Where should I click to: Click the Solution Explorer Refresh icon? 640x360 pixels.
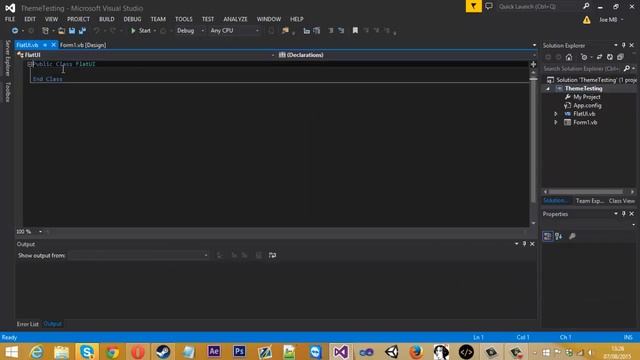click(610, 57)
